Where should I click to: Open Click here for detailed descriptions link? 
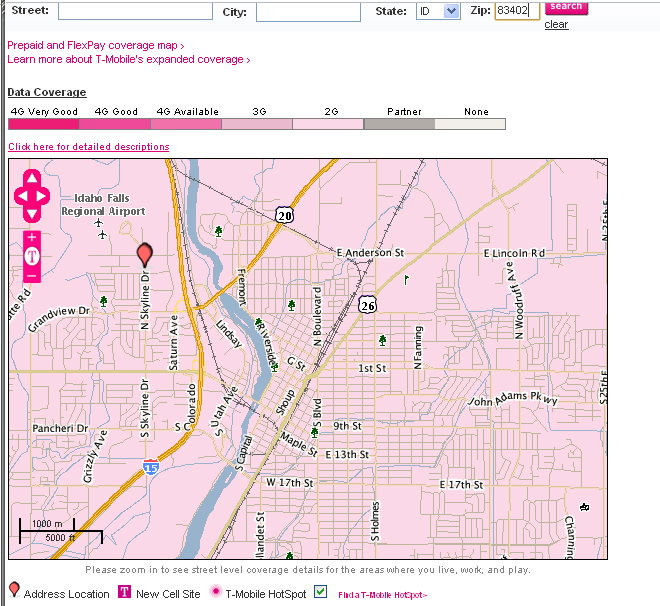click(x=89, y=146)
